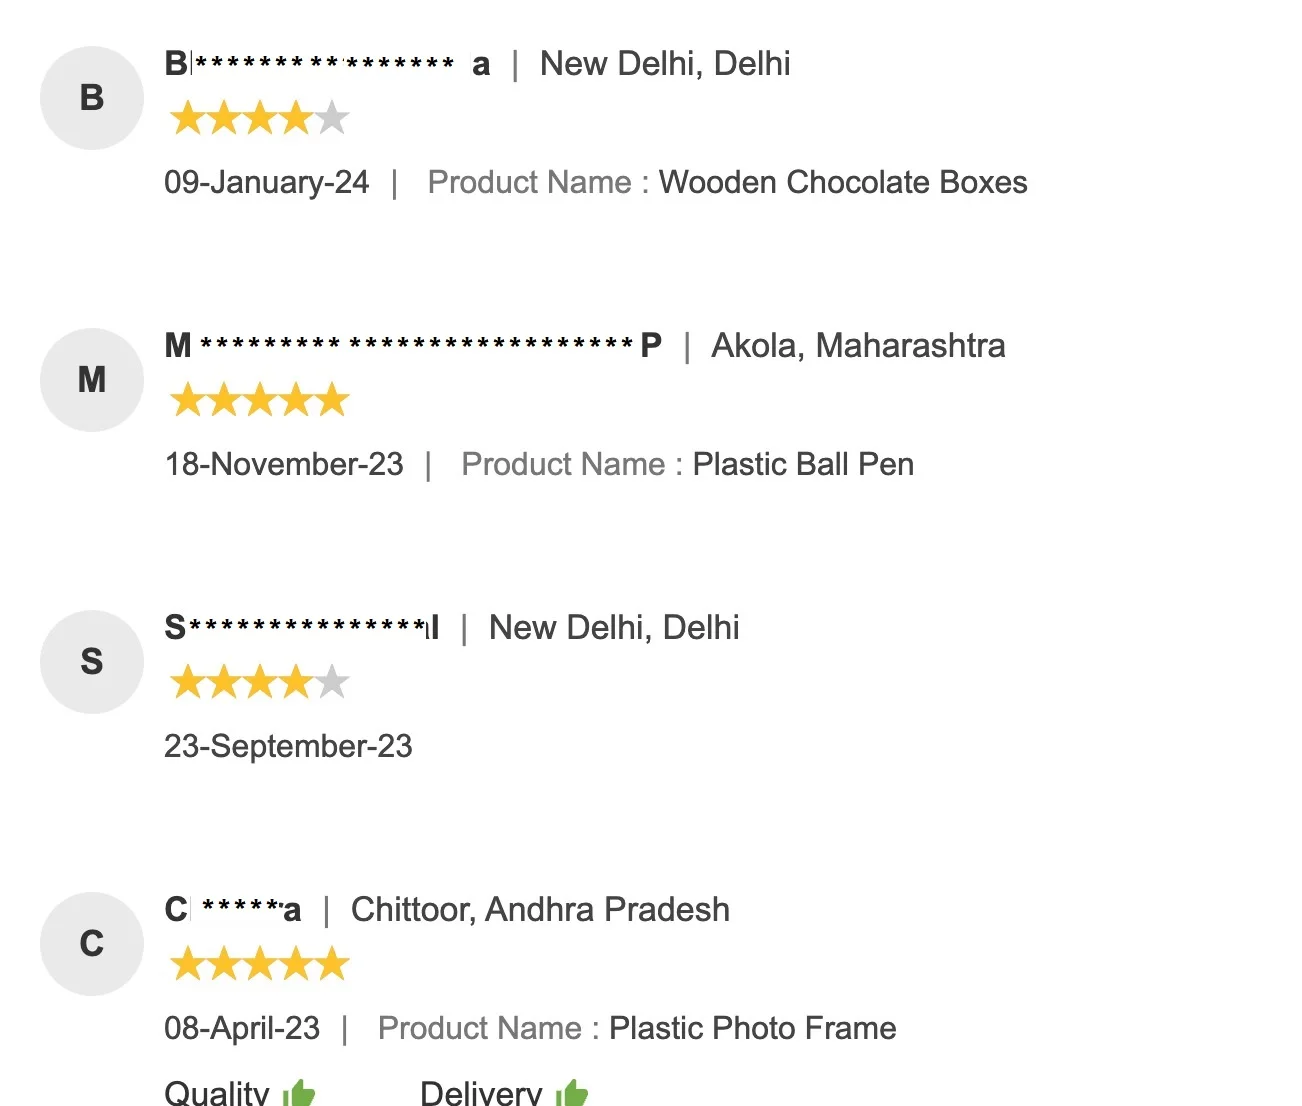Click the 23-September-23 review date
Screen dimensions: 1302x1106
click(288, 747)
